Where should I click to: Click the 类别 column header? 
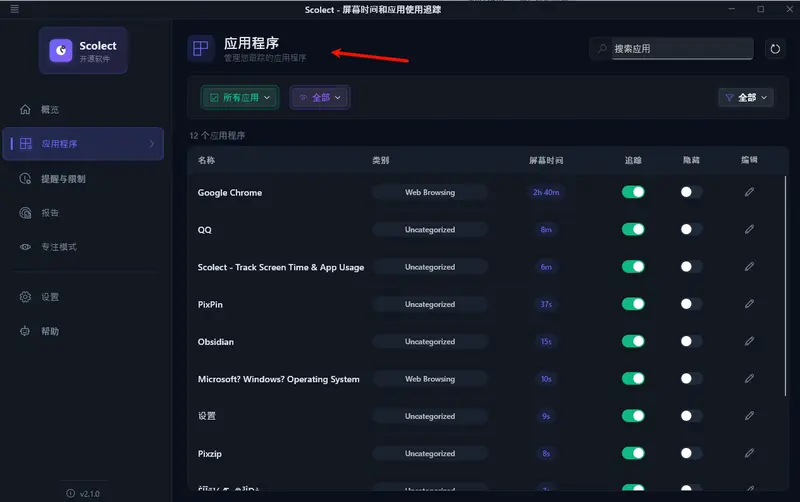[x=381, y=160]
